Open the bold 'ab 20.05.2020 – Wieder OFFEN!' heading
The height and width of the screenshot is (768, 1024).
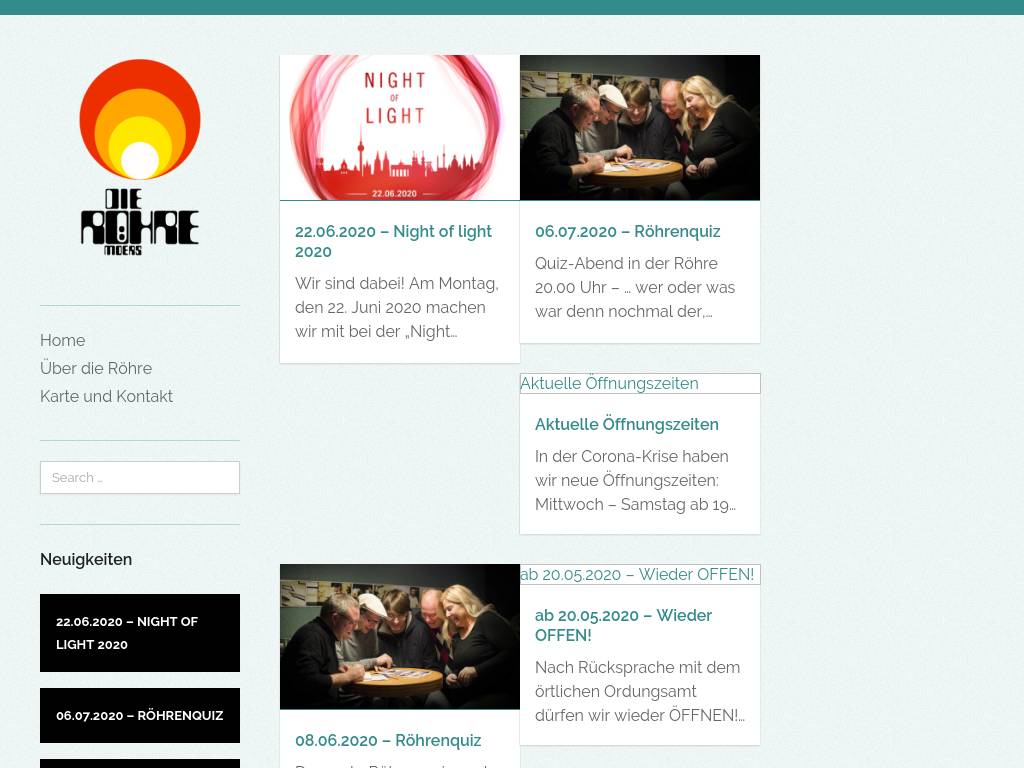[623, 625]
